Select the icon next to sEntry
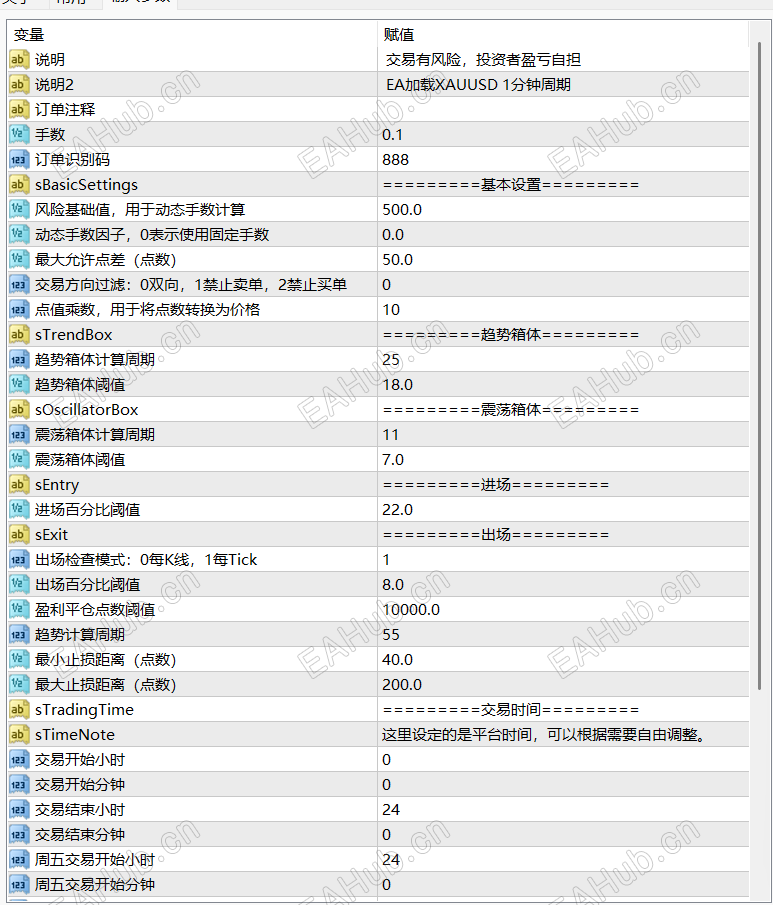Screen dimensions: 773x905 [18, 485]
